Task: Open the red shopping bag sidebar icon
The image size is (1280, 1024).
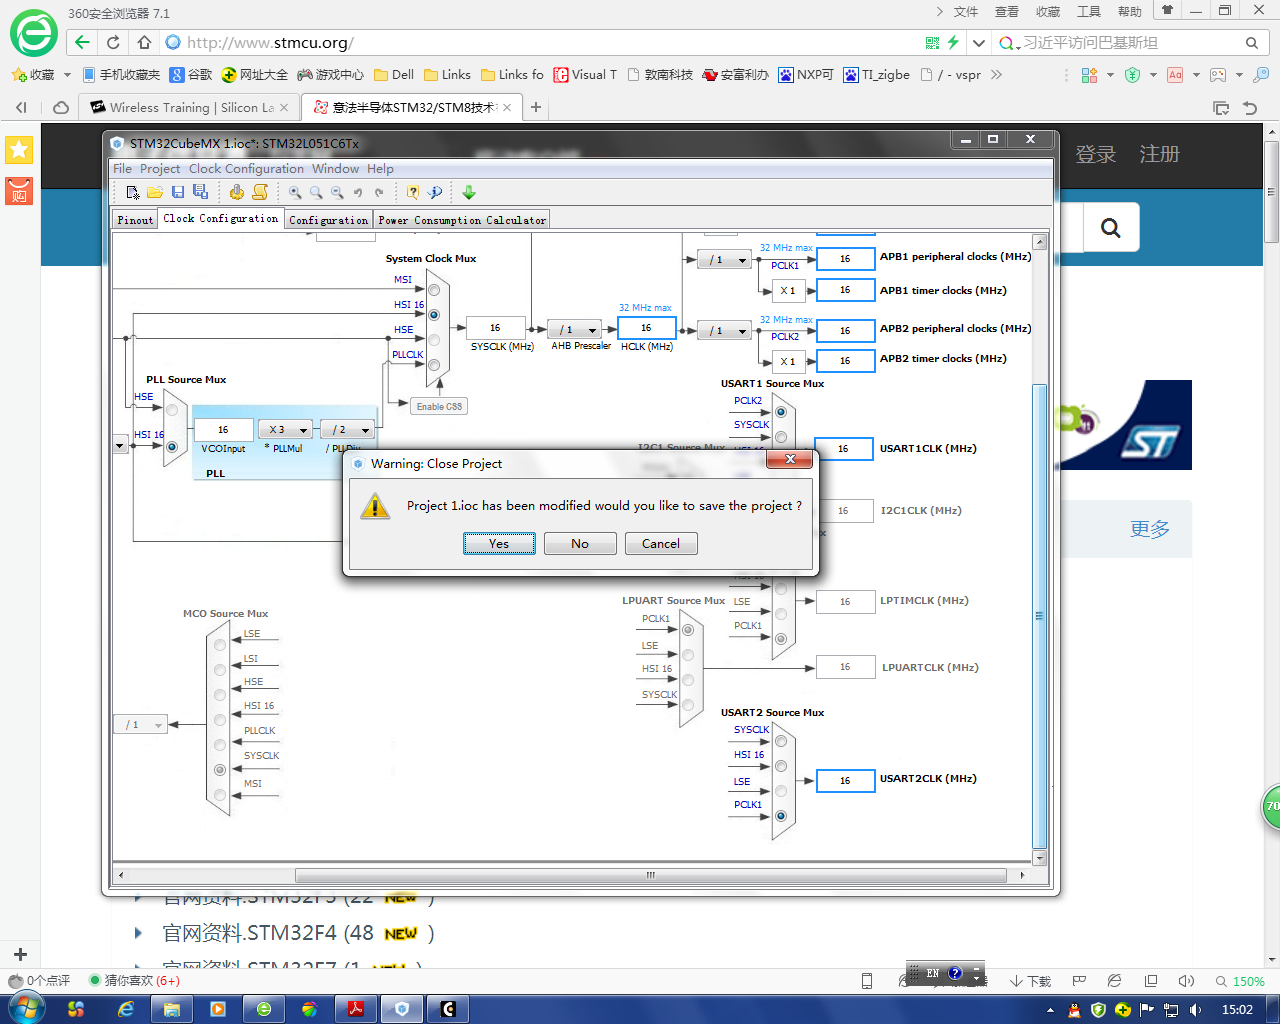Action: click(19, 191)
